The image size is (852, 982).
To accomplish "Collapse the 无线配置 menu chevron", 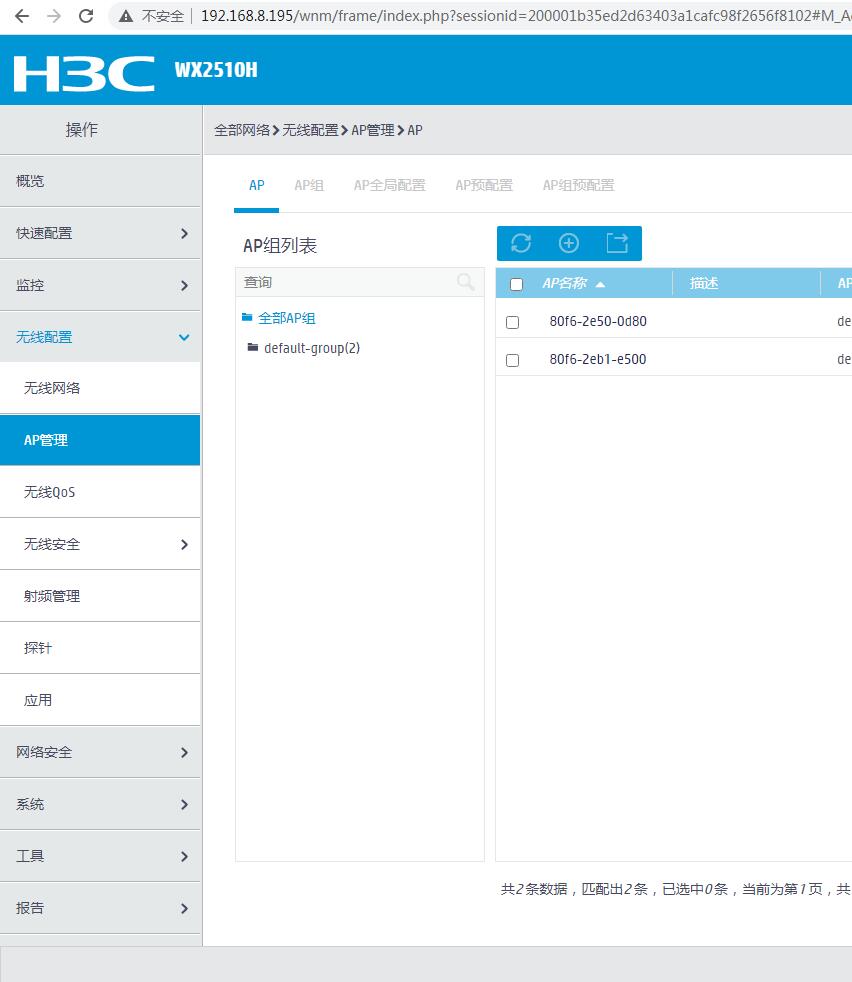I will click(x=184, y=338).
